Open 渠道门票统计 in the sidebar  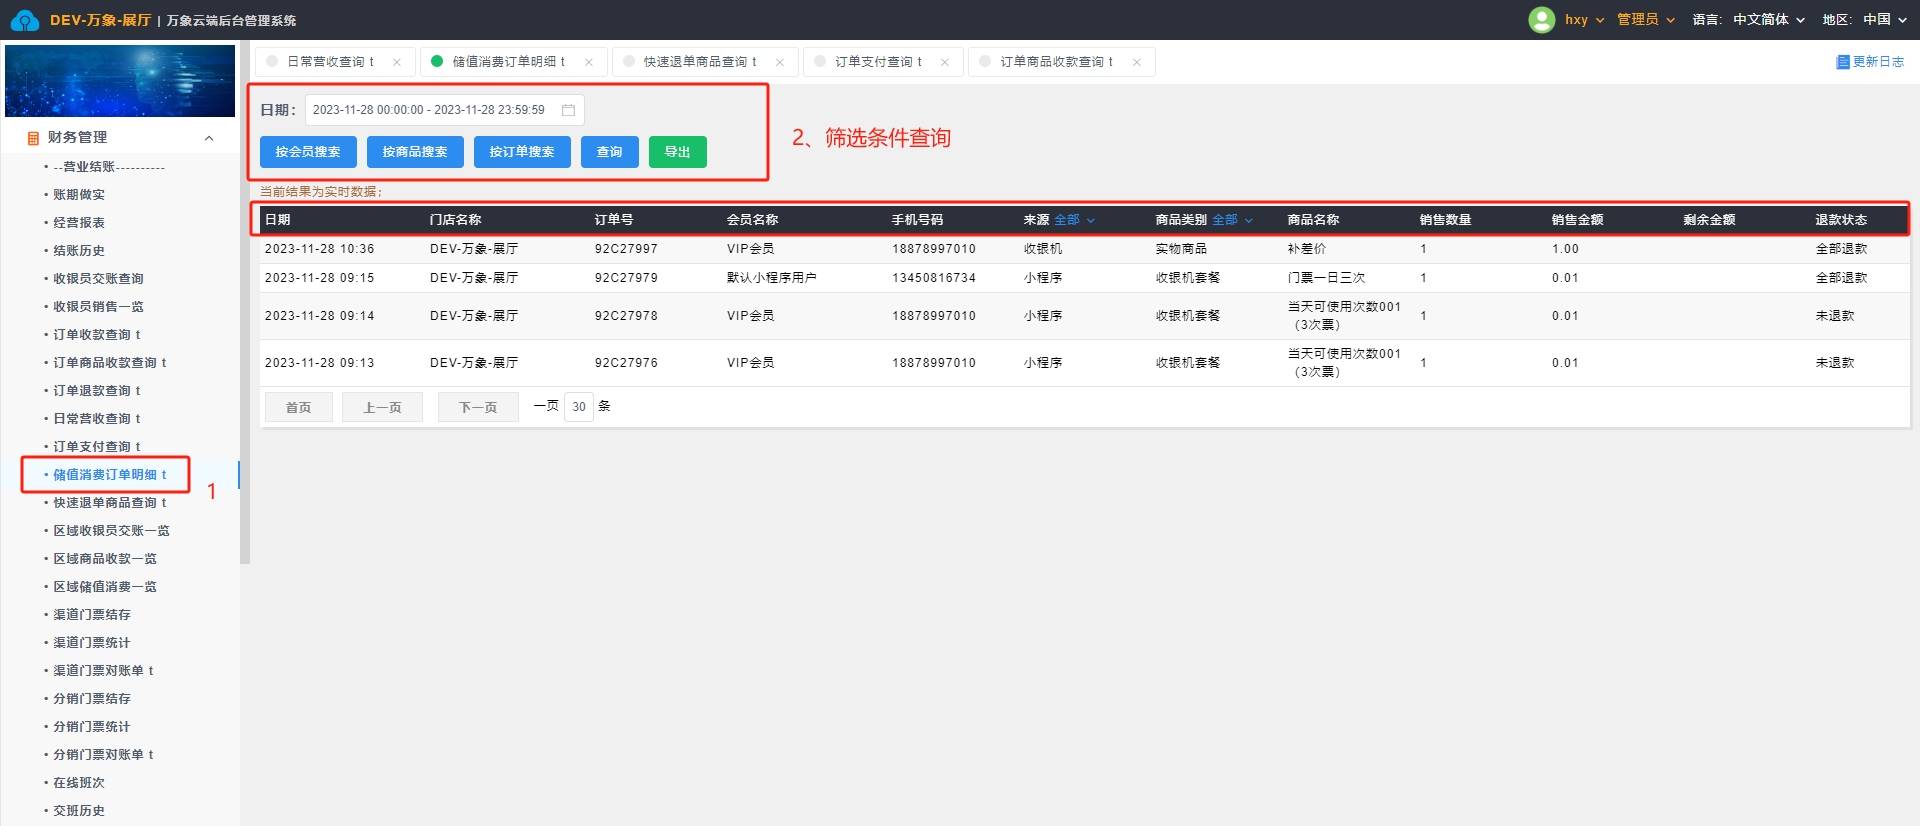pyautogui.click(x=92, y=643)
